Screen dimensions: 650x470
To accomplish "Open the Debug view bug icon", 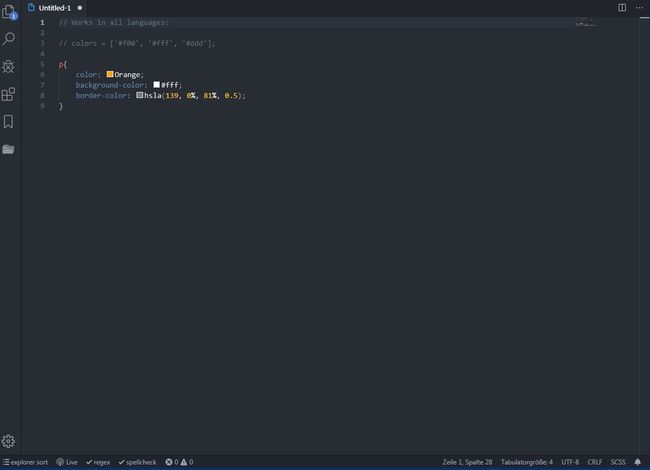I will tap(9, 66).
